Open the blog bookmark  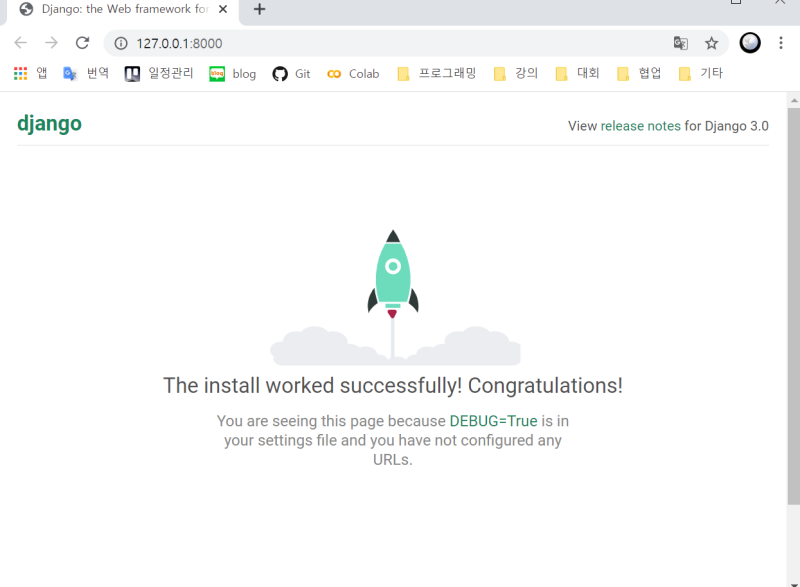tap(232, 73)
